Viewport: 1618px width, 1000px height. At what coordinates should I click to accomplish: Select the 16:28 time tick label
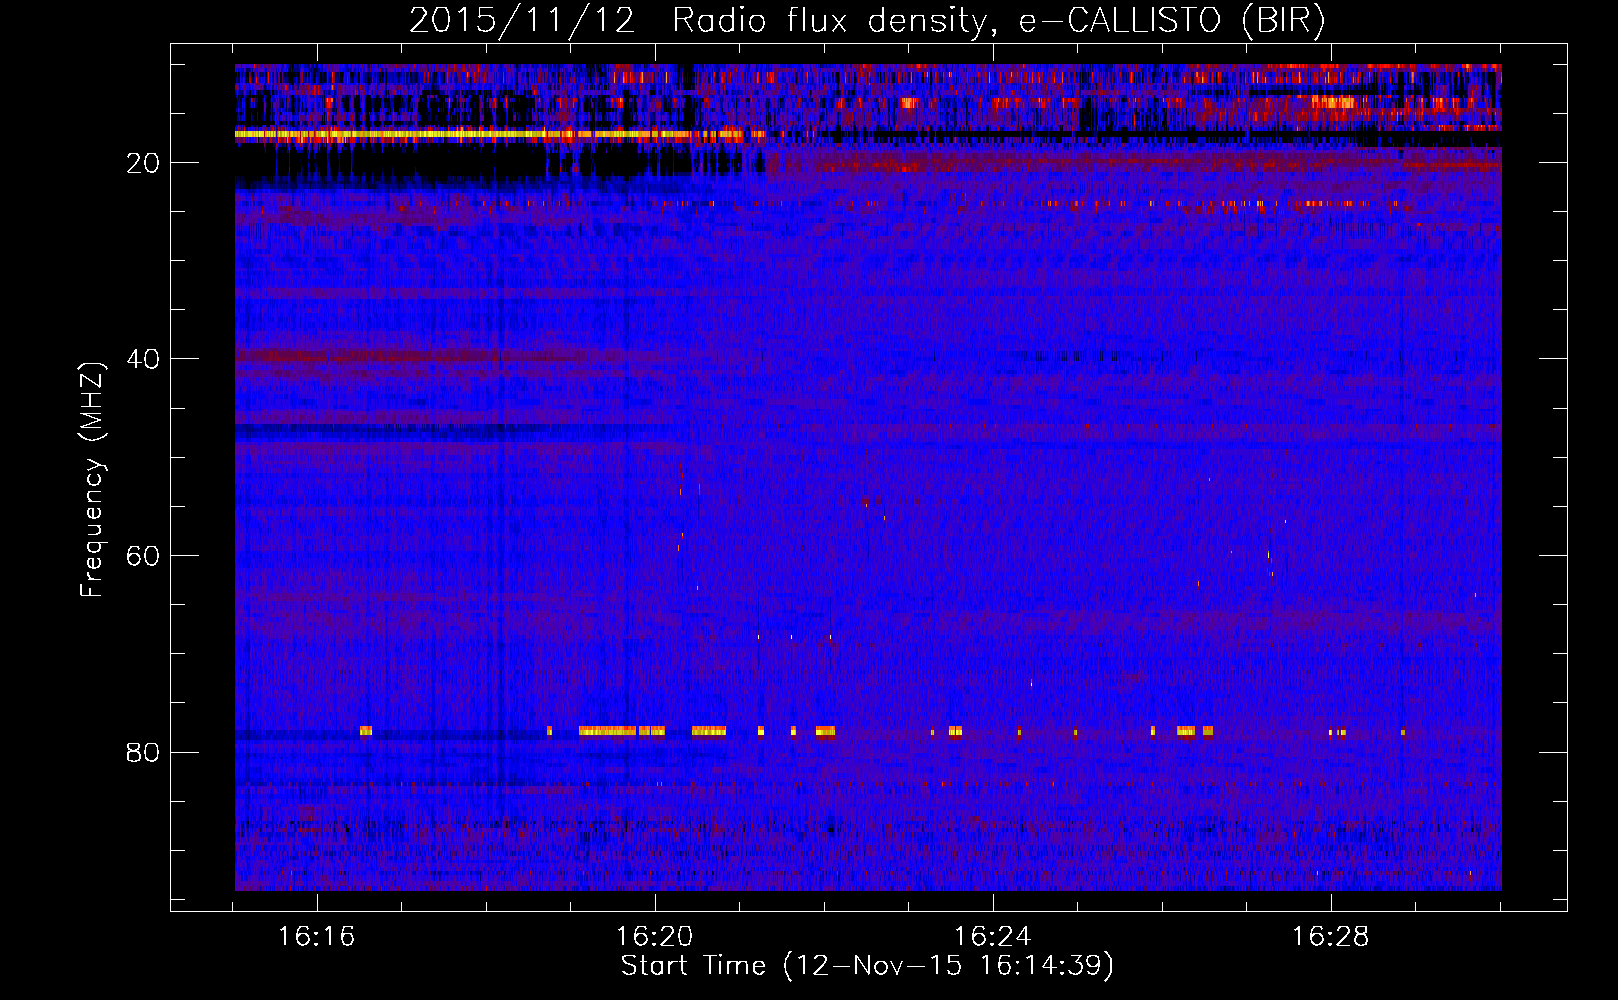1330,937
